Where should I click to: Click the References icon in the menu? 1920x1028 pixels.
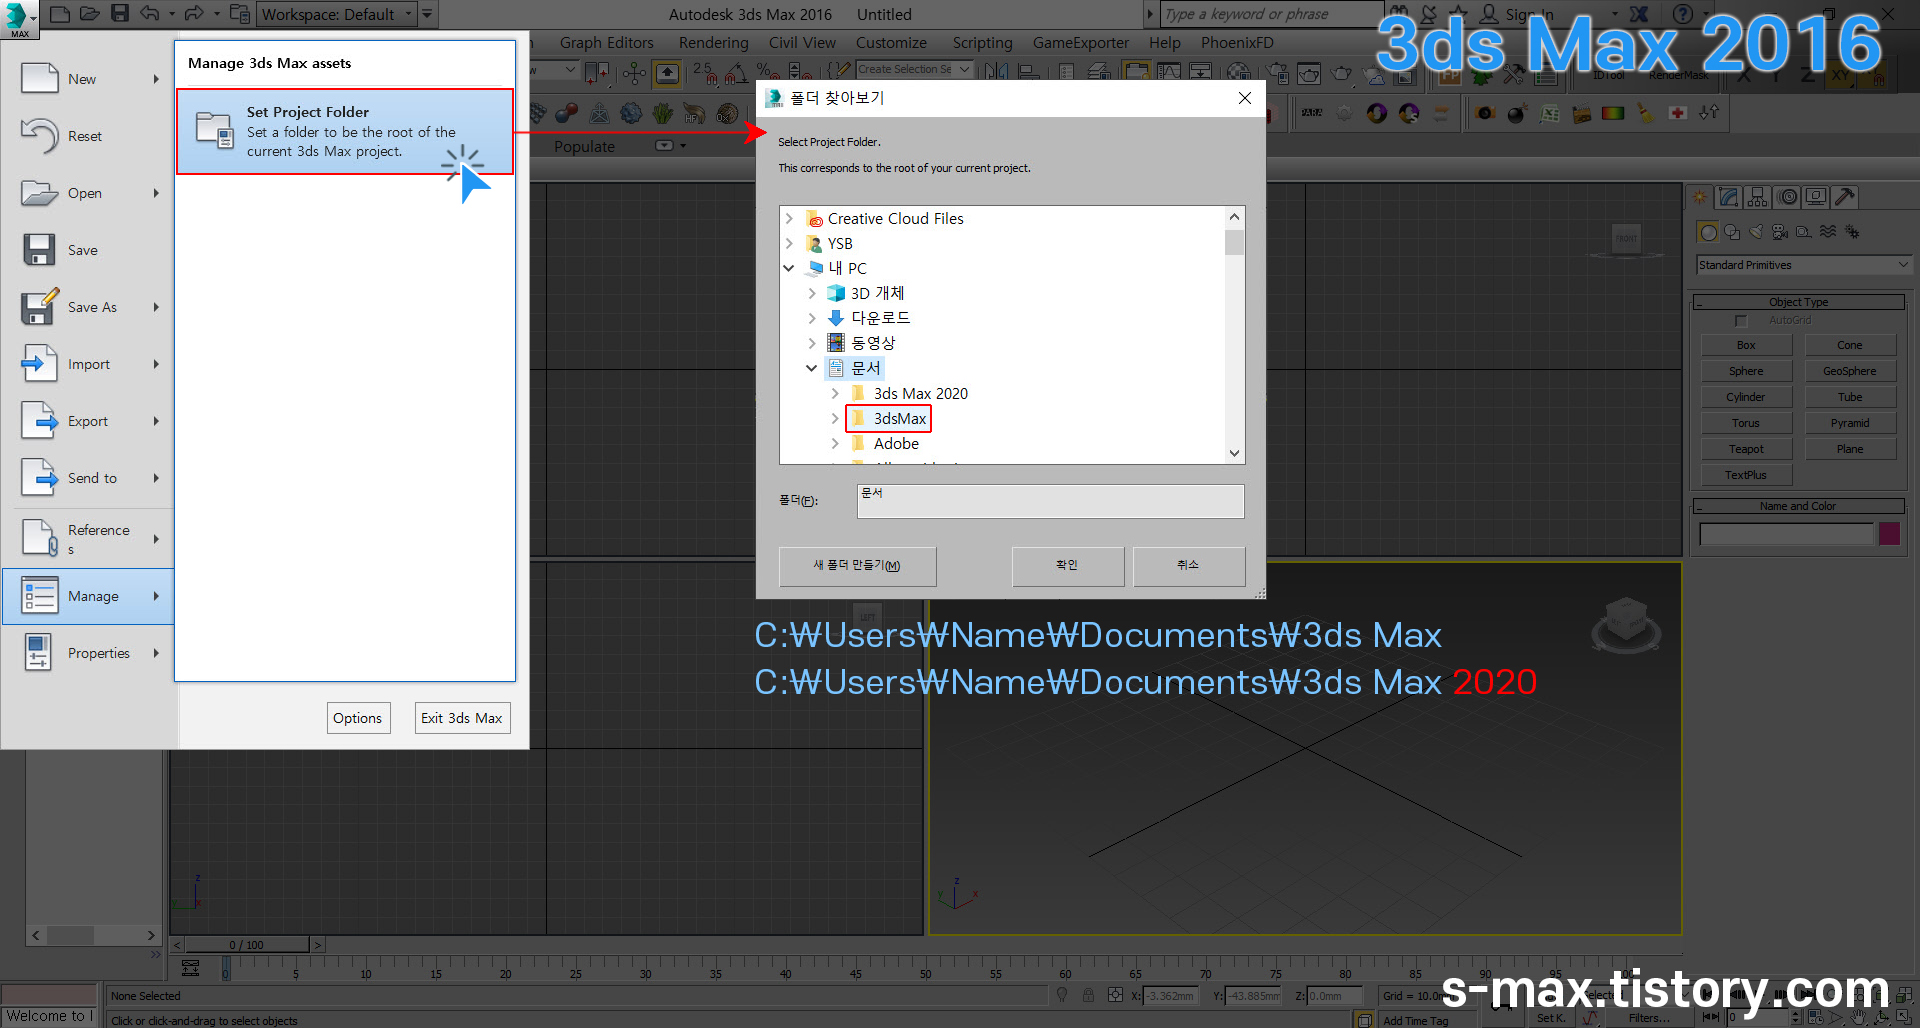(x=40, y=538)
